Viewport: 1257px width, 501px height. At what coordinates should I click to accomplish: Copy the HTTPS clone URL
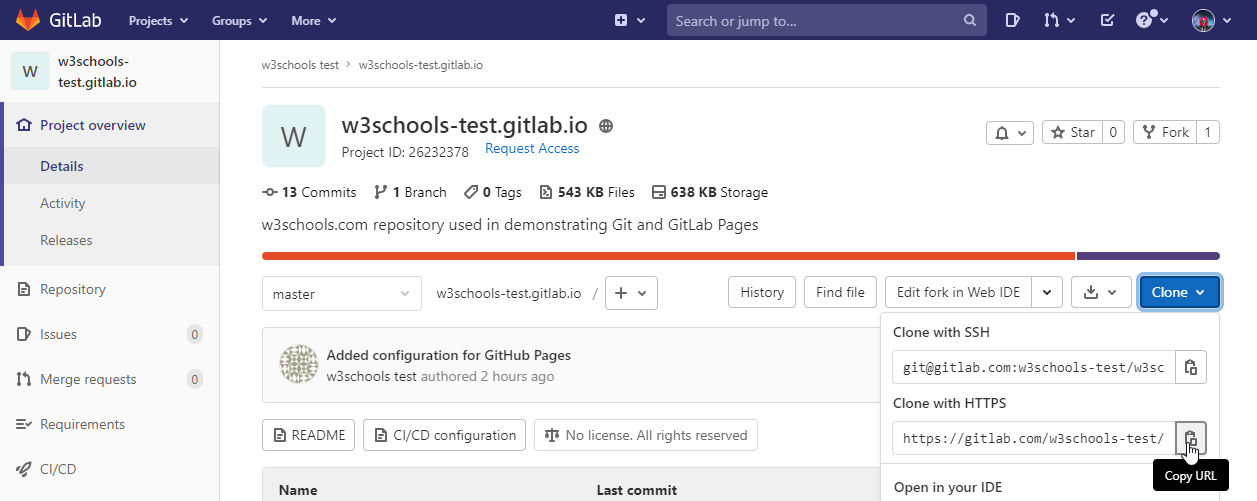[1191, 438]
